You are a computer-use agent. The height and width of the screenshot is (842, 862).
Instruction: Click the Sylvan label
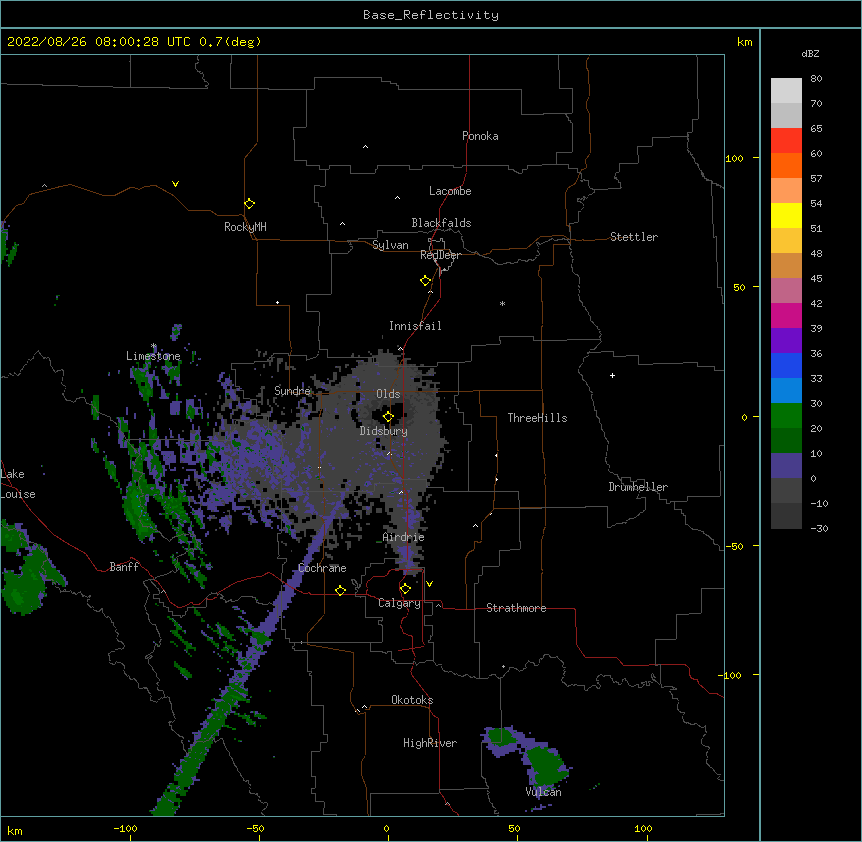click(x=390, y=245)
